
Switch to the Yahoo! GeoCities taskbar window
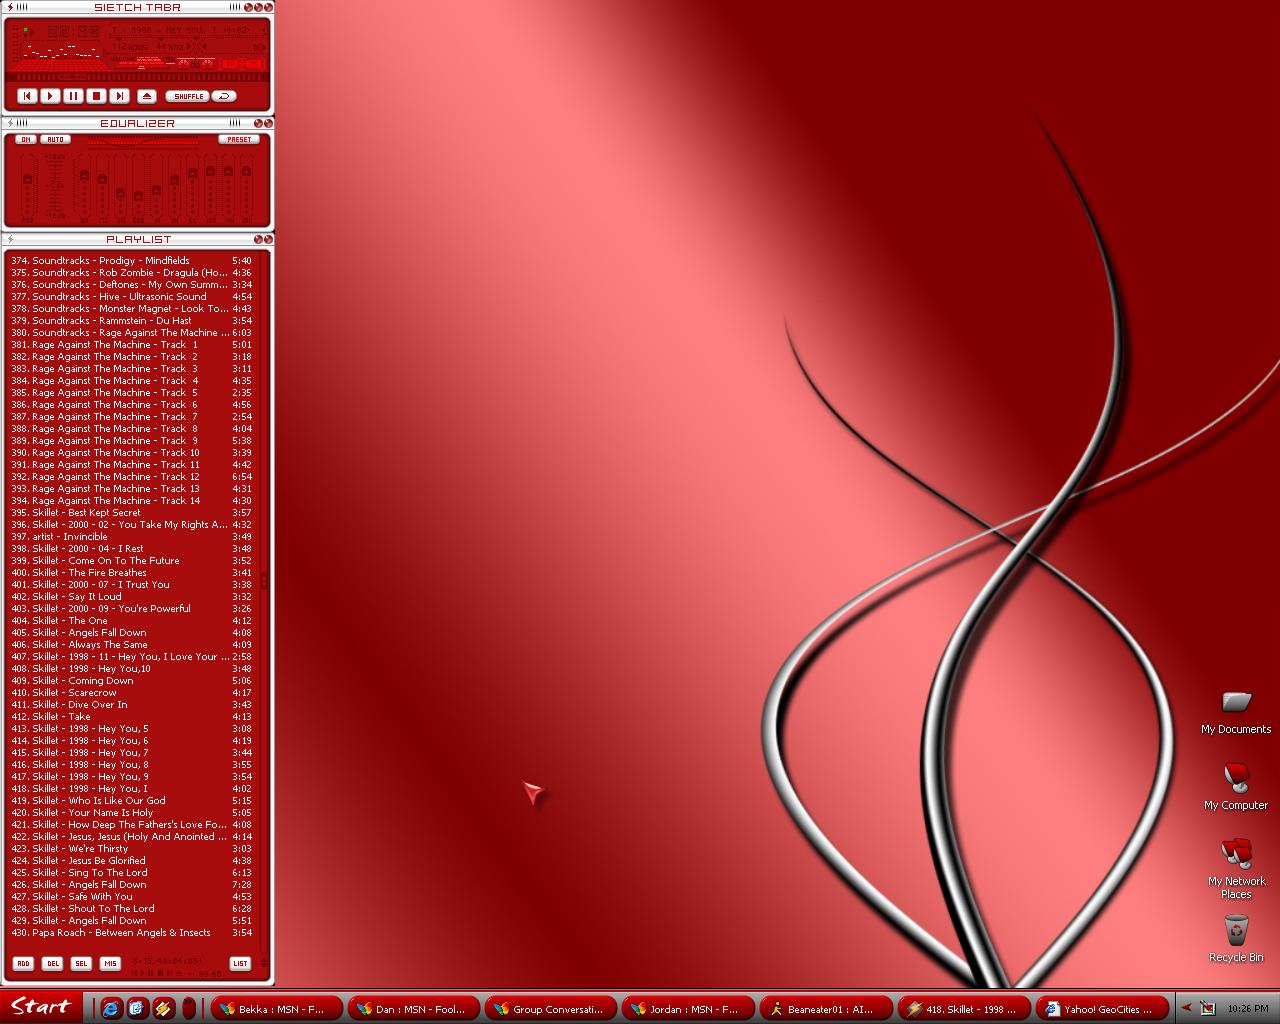(1100, 1009)
